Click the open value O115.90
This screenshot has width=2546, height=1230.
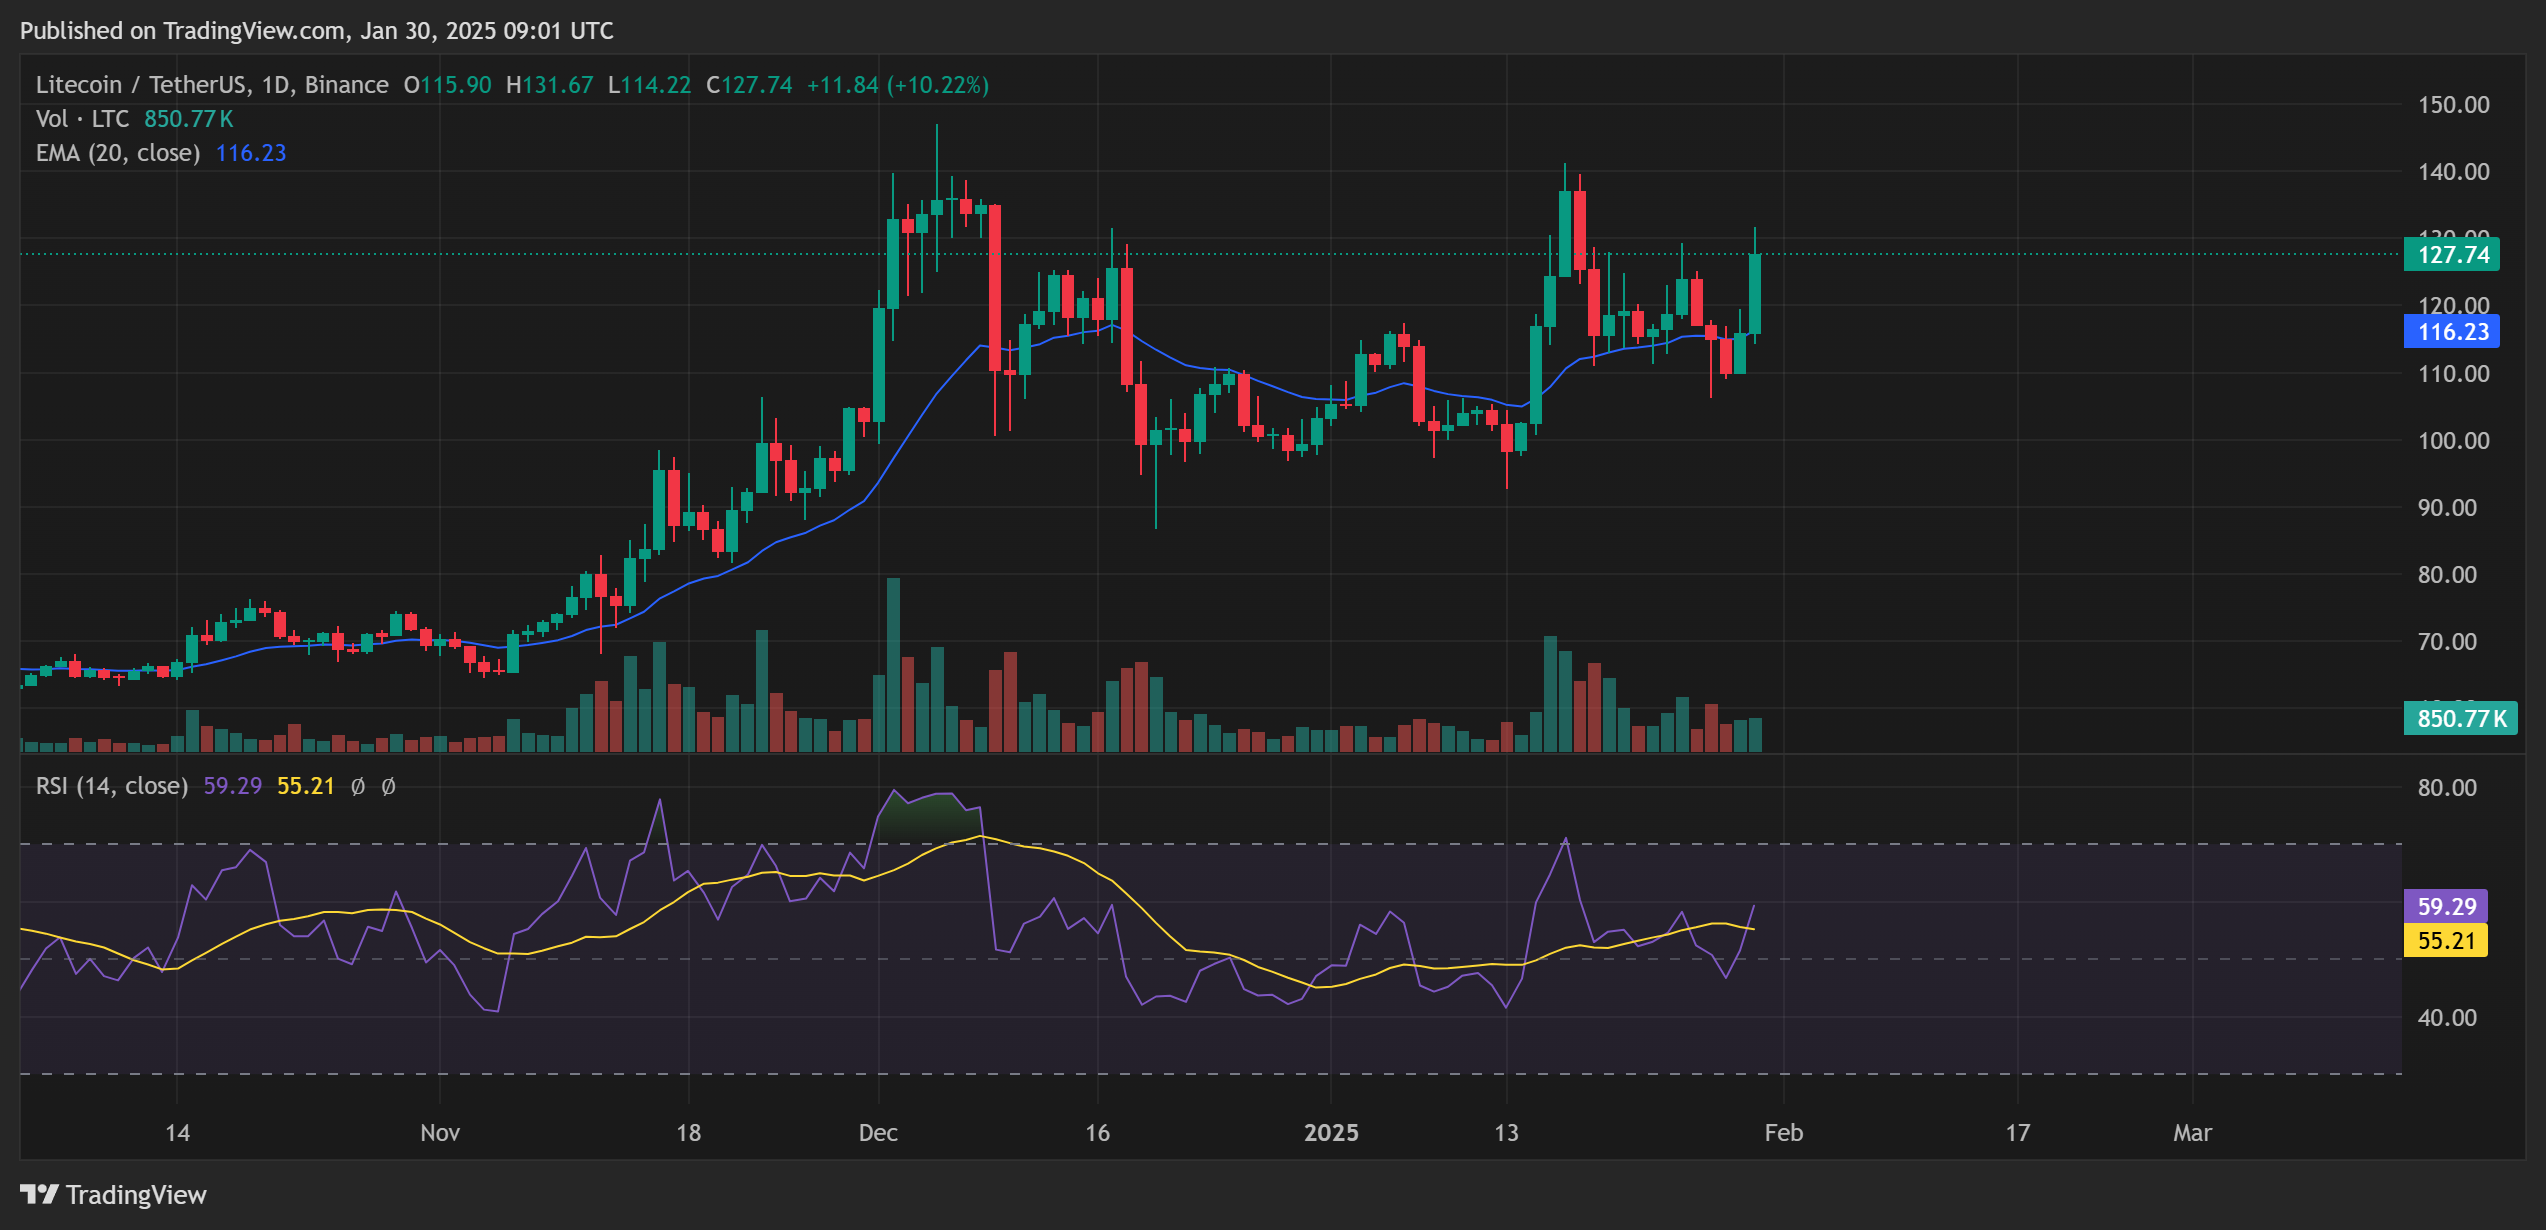[x=447, y=85]
